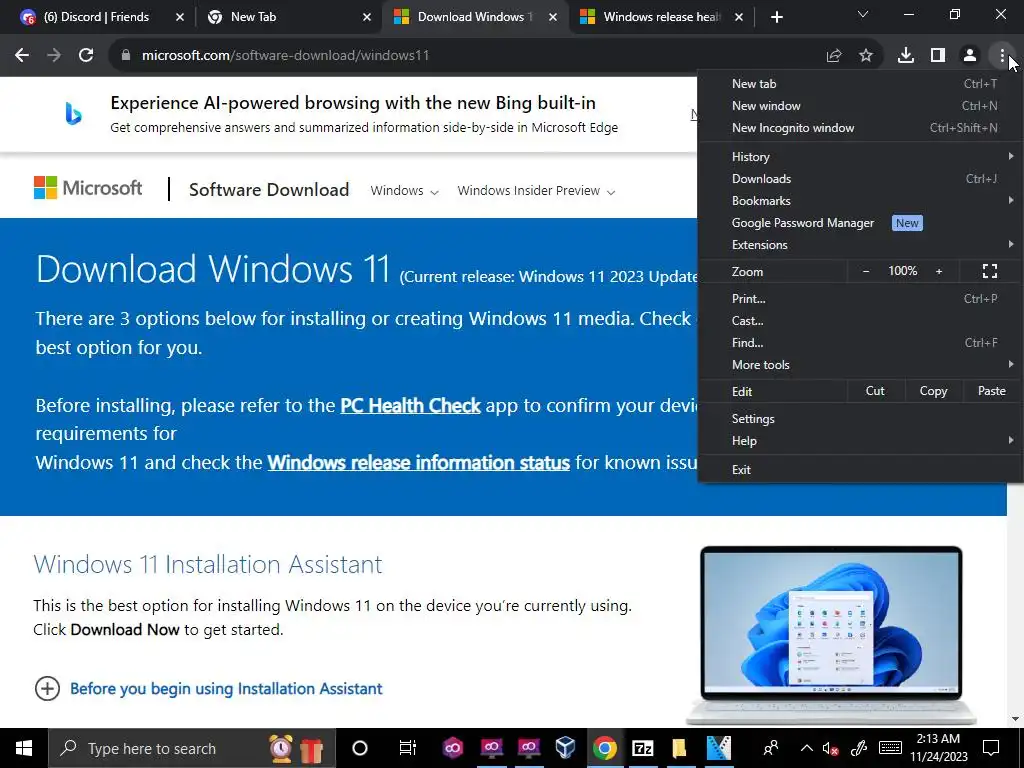
Task: Expand Windows Insider Preview dropdown
Action: pyautogui.click(x=536, y=191)
